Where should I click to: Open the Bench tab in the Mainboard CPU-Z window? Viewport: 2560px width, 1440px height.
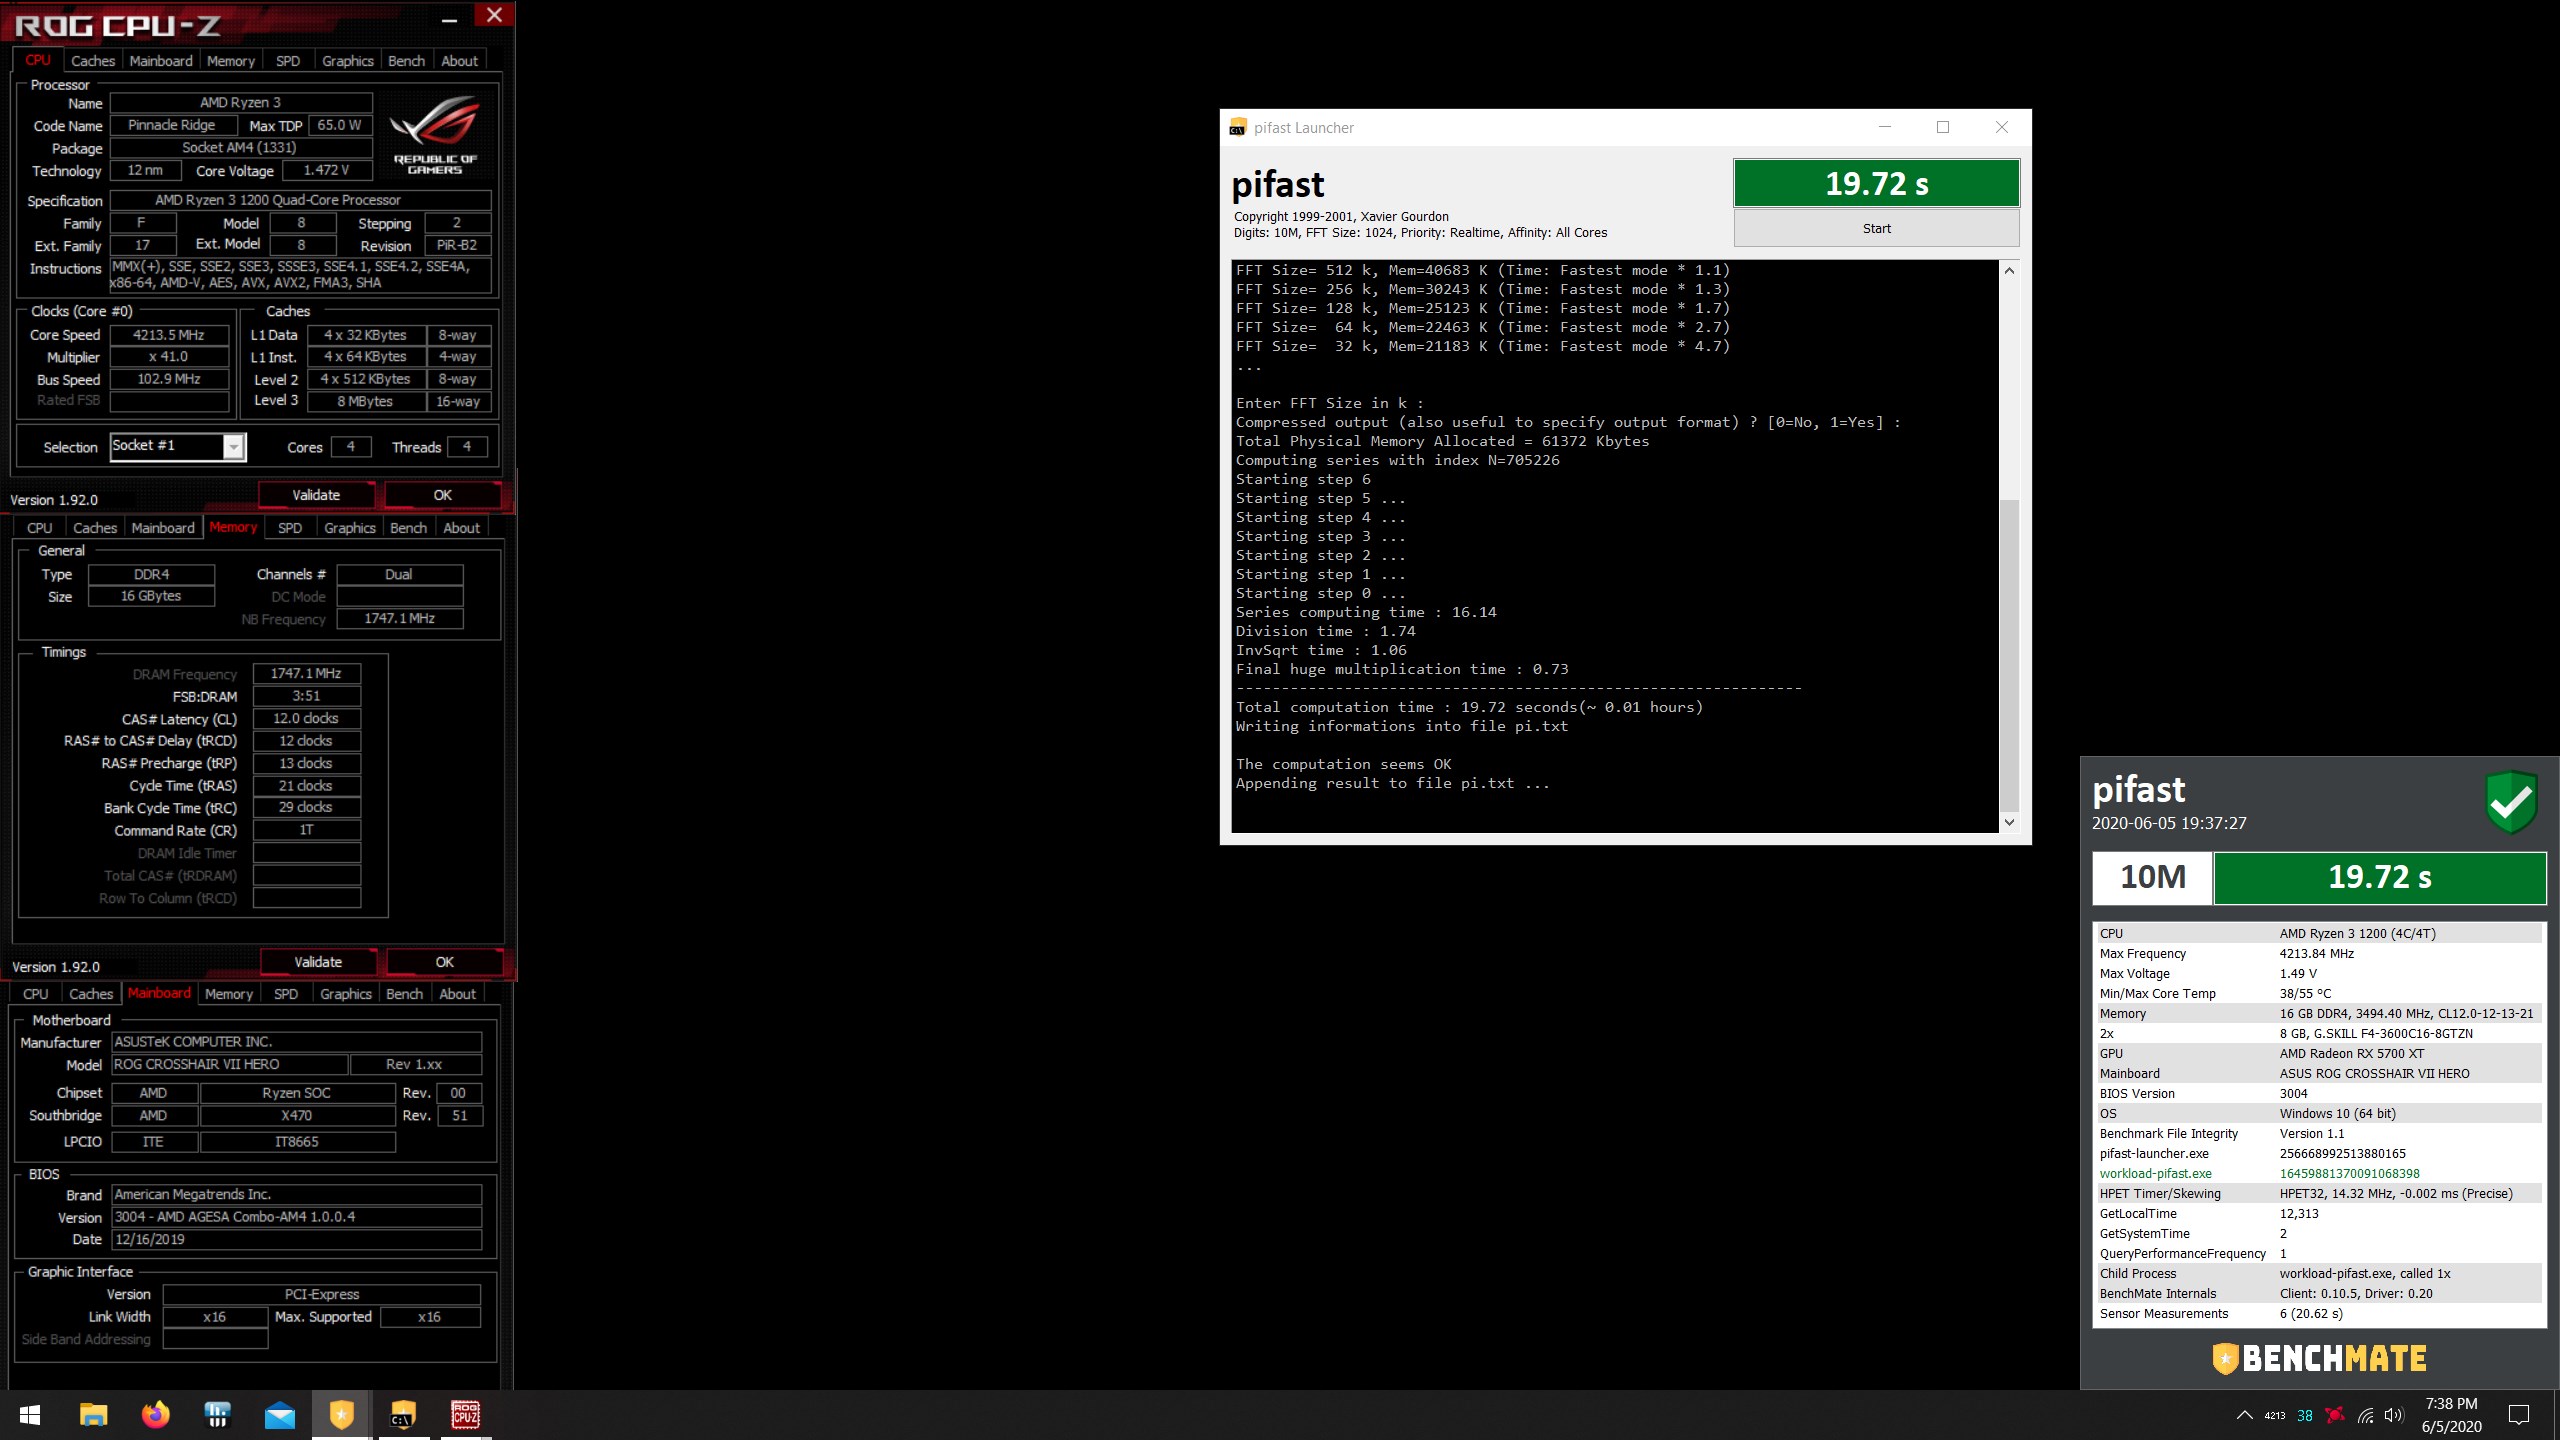405,994
